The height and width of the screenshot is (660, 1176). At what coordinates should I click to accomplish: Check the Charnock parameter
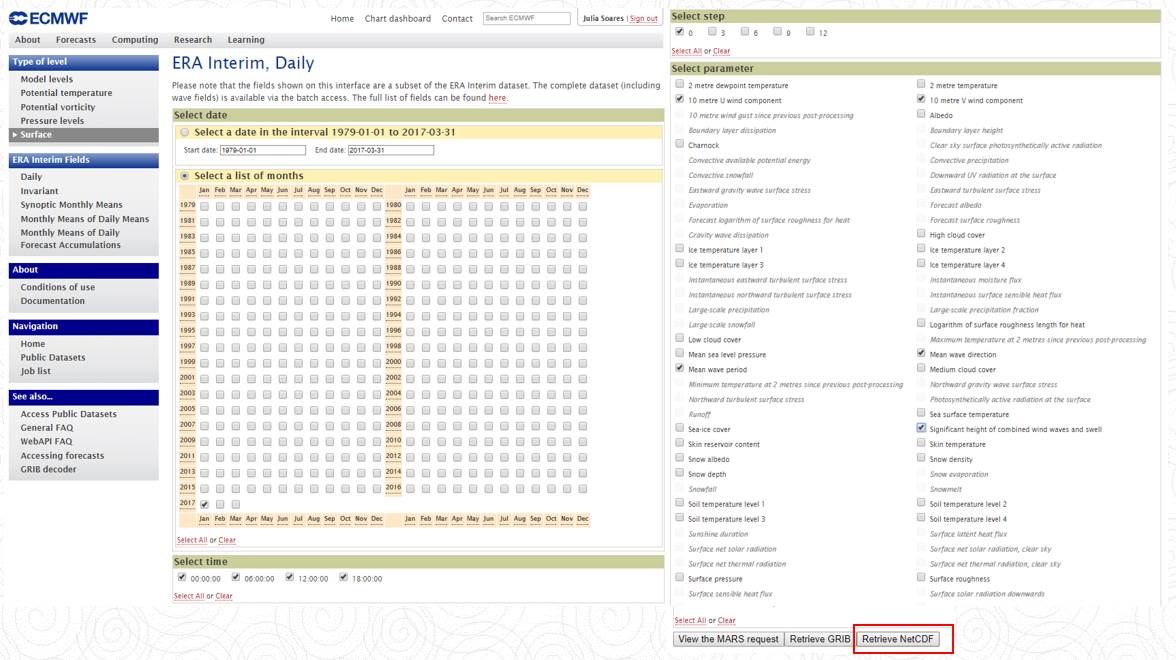pos(680,144)
